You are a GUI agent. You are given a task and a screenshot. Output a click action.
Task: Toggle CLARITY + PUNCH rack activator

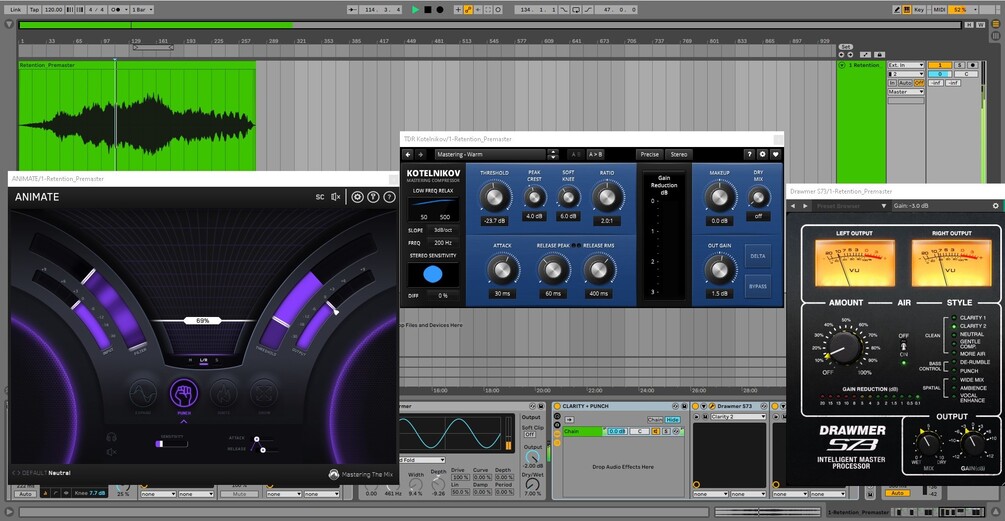click(x=557, y=406)
